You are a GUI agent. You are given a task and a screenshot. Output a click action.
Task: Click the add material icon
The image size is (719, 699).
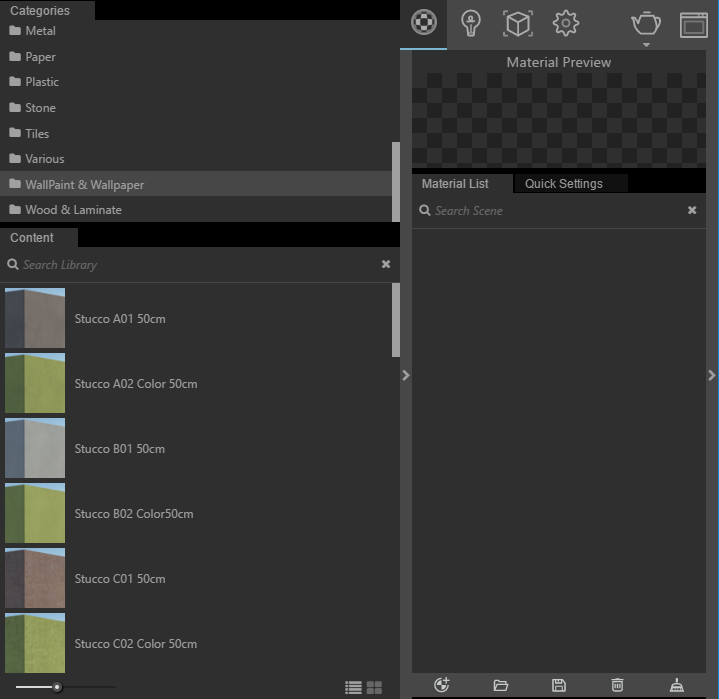443,685
